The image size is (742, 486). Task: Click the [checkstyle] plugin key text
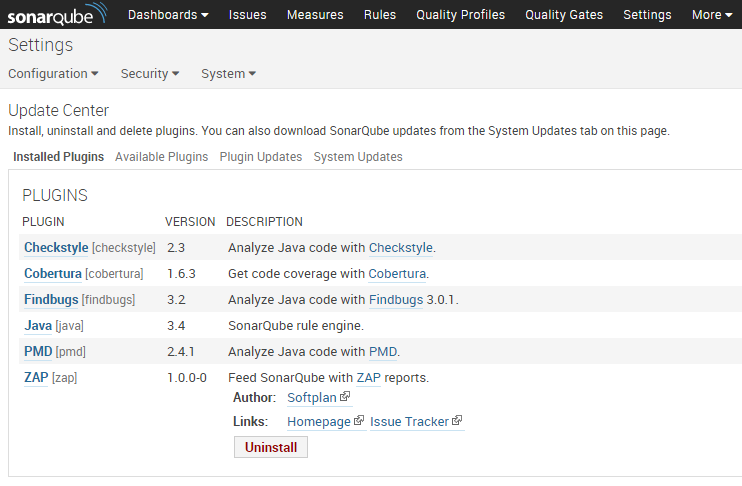click(x=124, y=248)
